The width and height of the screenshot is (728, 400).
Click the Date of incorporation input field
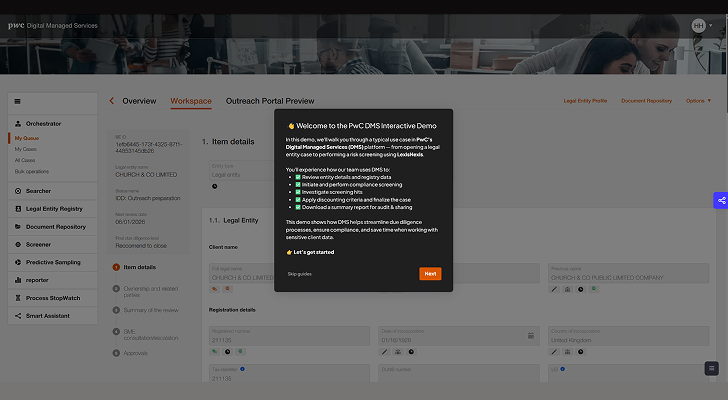[x=459, y=336]
